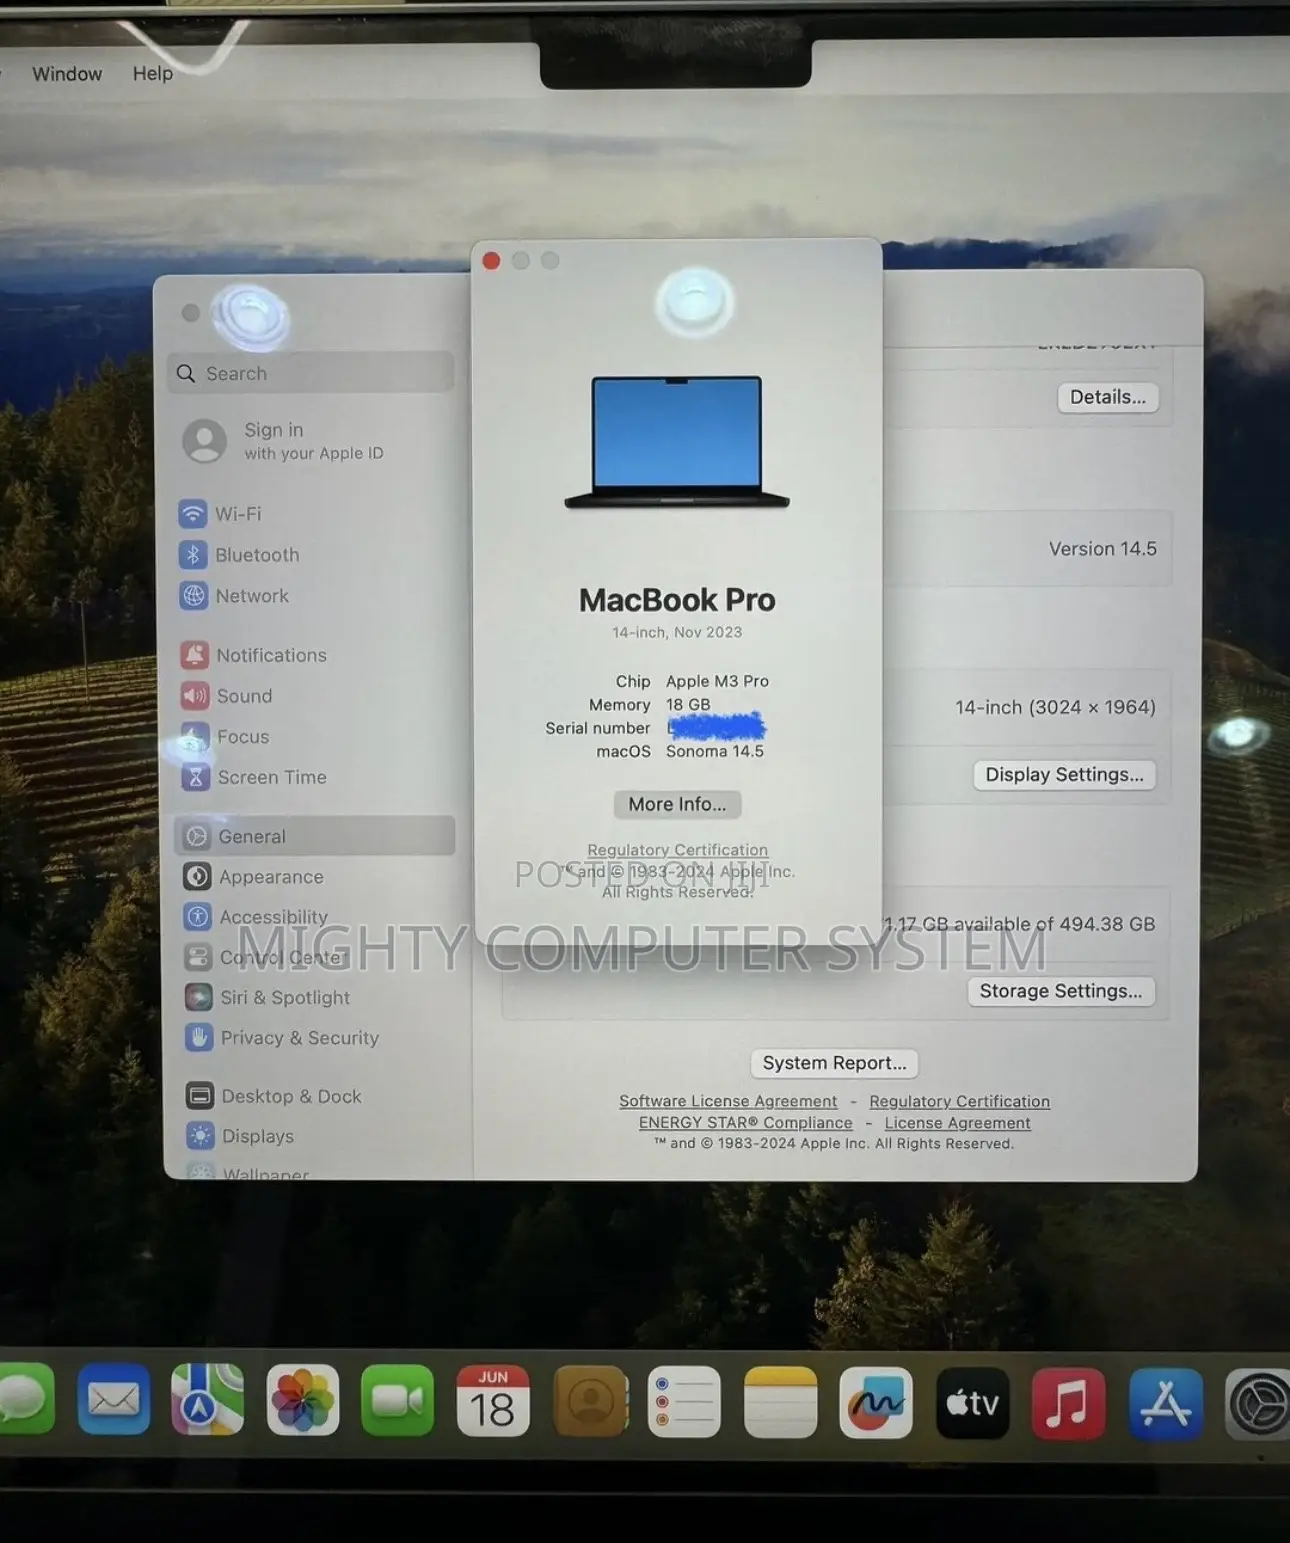This screenshot has width=1290, height=1543.
Task: Launch FaceTime from the Dock
Action: point(397,1401)
